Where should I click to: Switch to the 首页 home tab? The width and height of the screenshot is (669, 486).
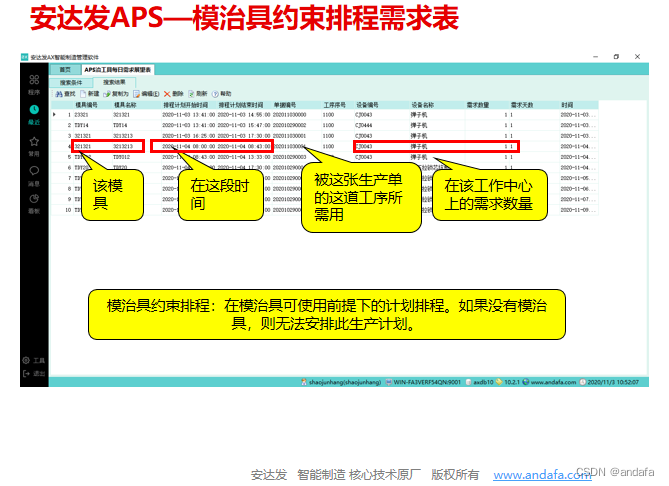tap(65, 70)
